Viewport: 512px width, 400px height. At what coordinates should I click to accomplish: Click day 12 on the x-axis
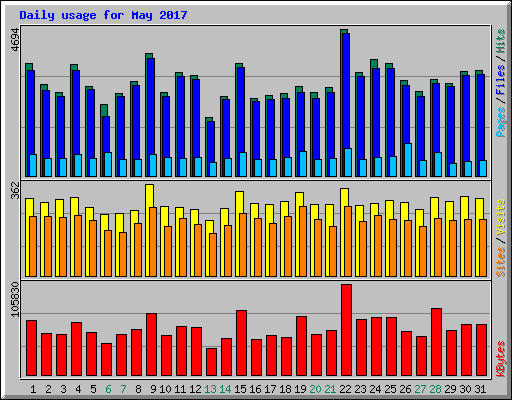coord(195,389)
